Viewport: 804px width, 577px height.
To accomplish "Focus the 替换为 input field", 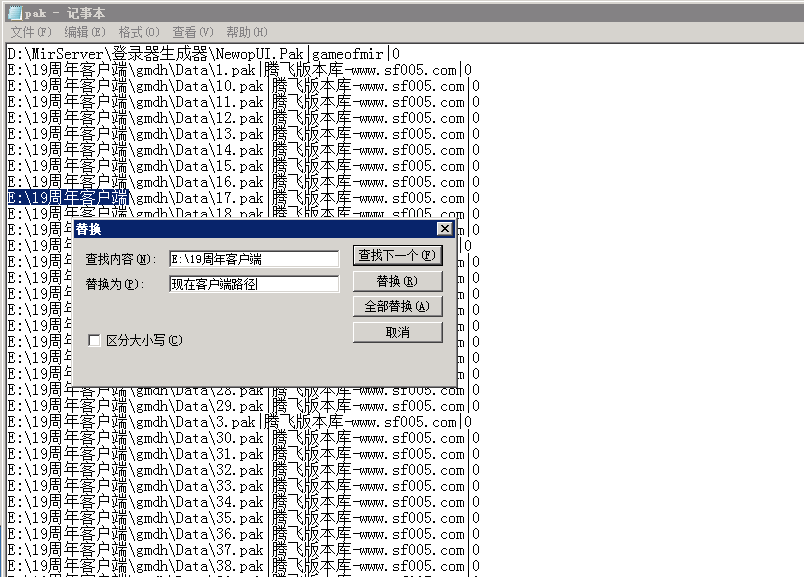I will [x=254, y=284].
